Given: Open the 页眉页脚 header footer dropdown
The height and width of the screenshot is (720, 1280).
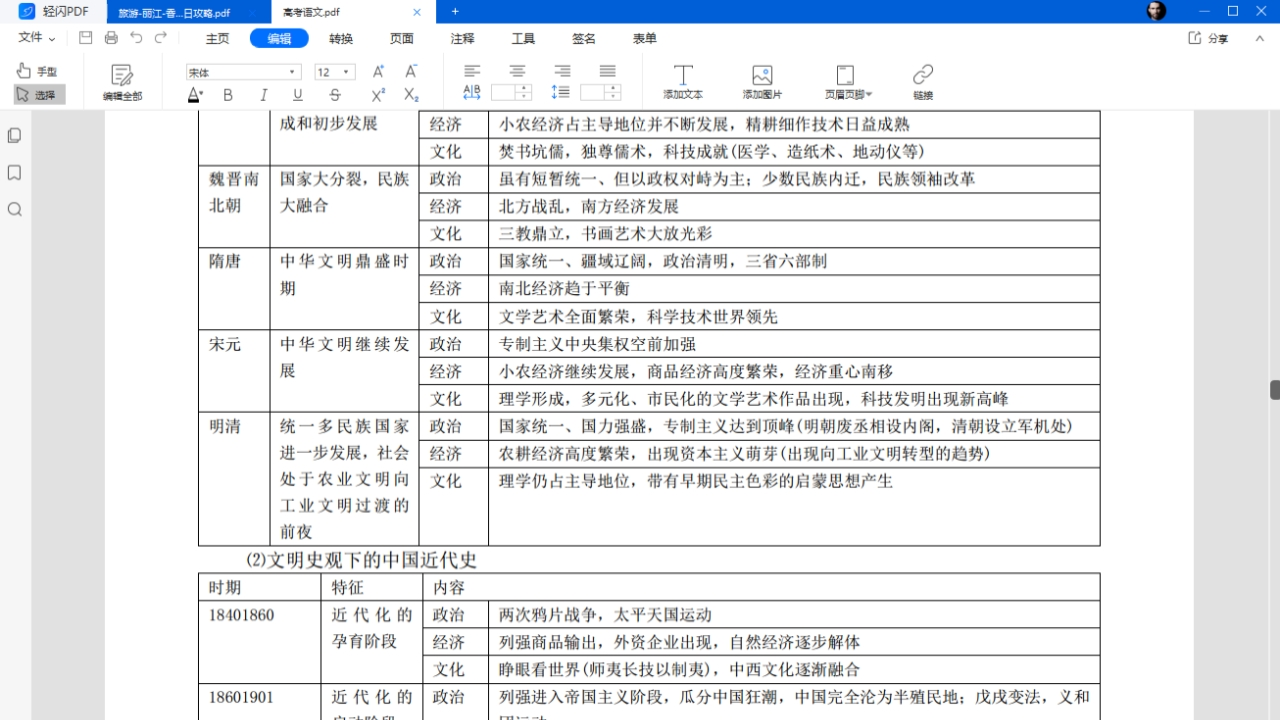Looking at the screenshot, I should pyautogui.click(x=848, y=83).
